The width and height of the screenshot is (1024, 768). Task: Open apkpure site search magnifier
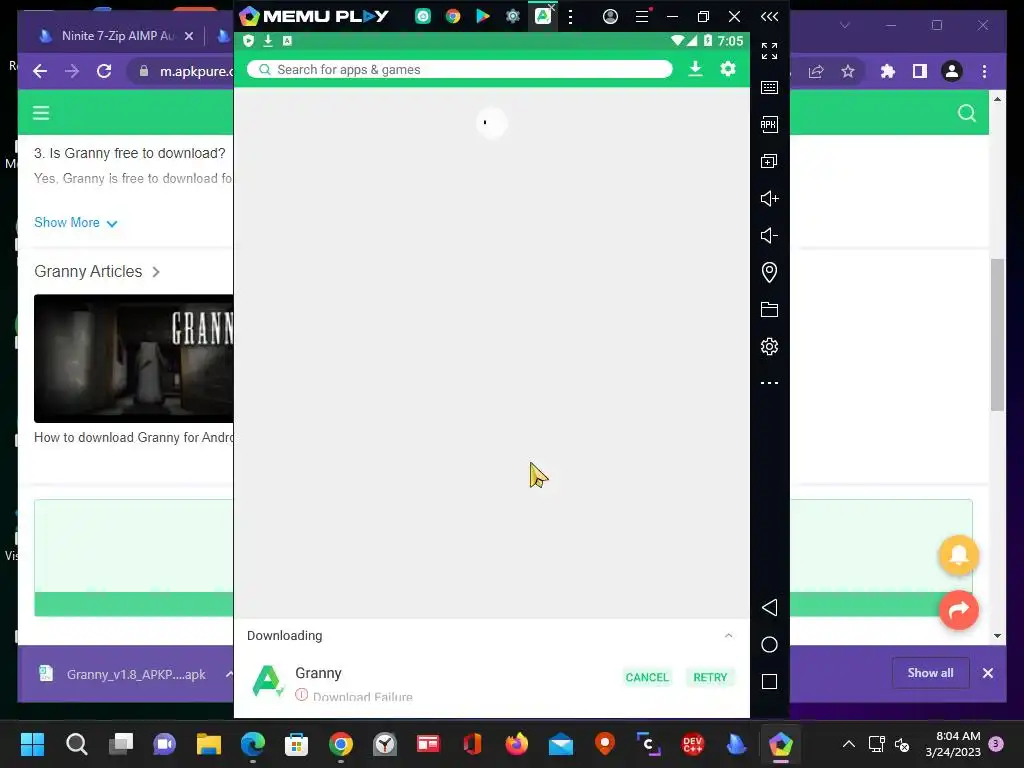tap(967, 114)
